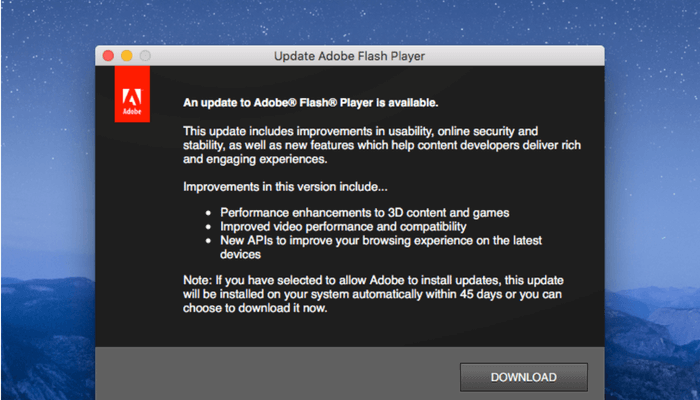Screen dimensions: 700x400
Task: Click the greyed-out zoom window button
Action: 145,56
